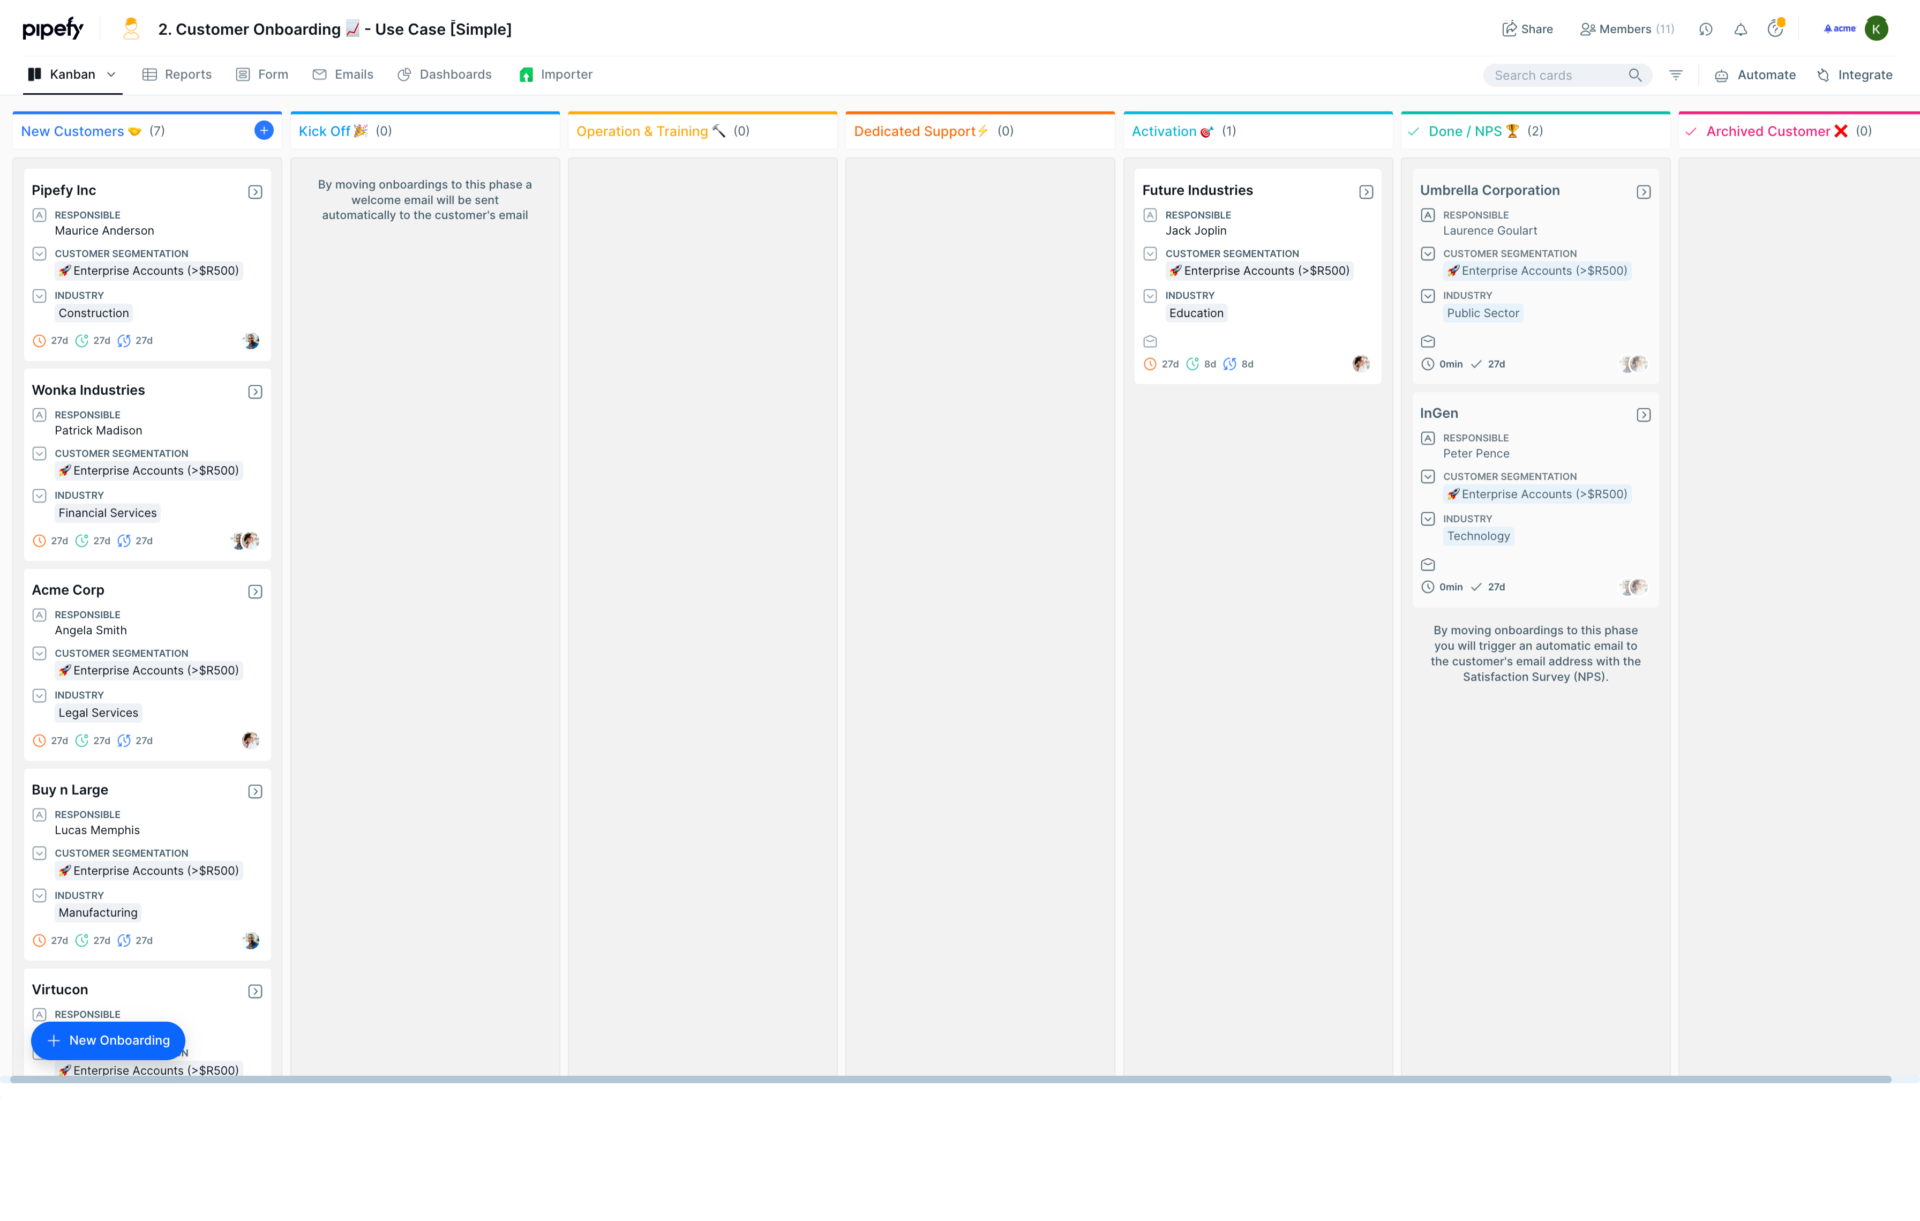Image resolution: width=1920 pixels, height=1221 pixels.
Task: Open the search magnifier in Search cards field
Action: coord(1636,75)
